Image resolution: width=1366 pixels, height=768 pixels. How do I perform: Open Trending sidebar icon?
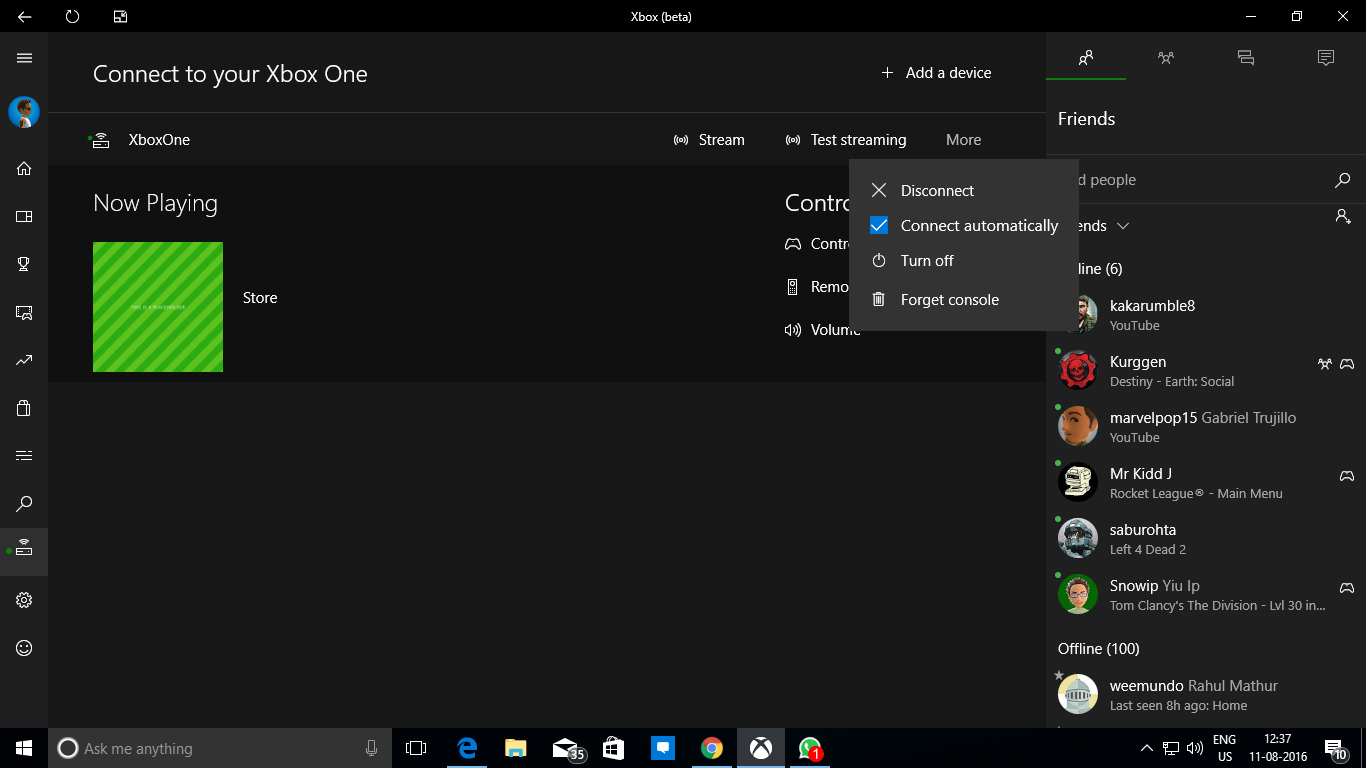[24, 360]
